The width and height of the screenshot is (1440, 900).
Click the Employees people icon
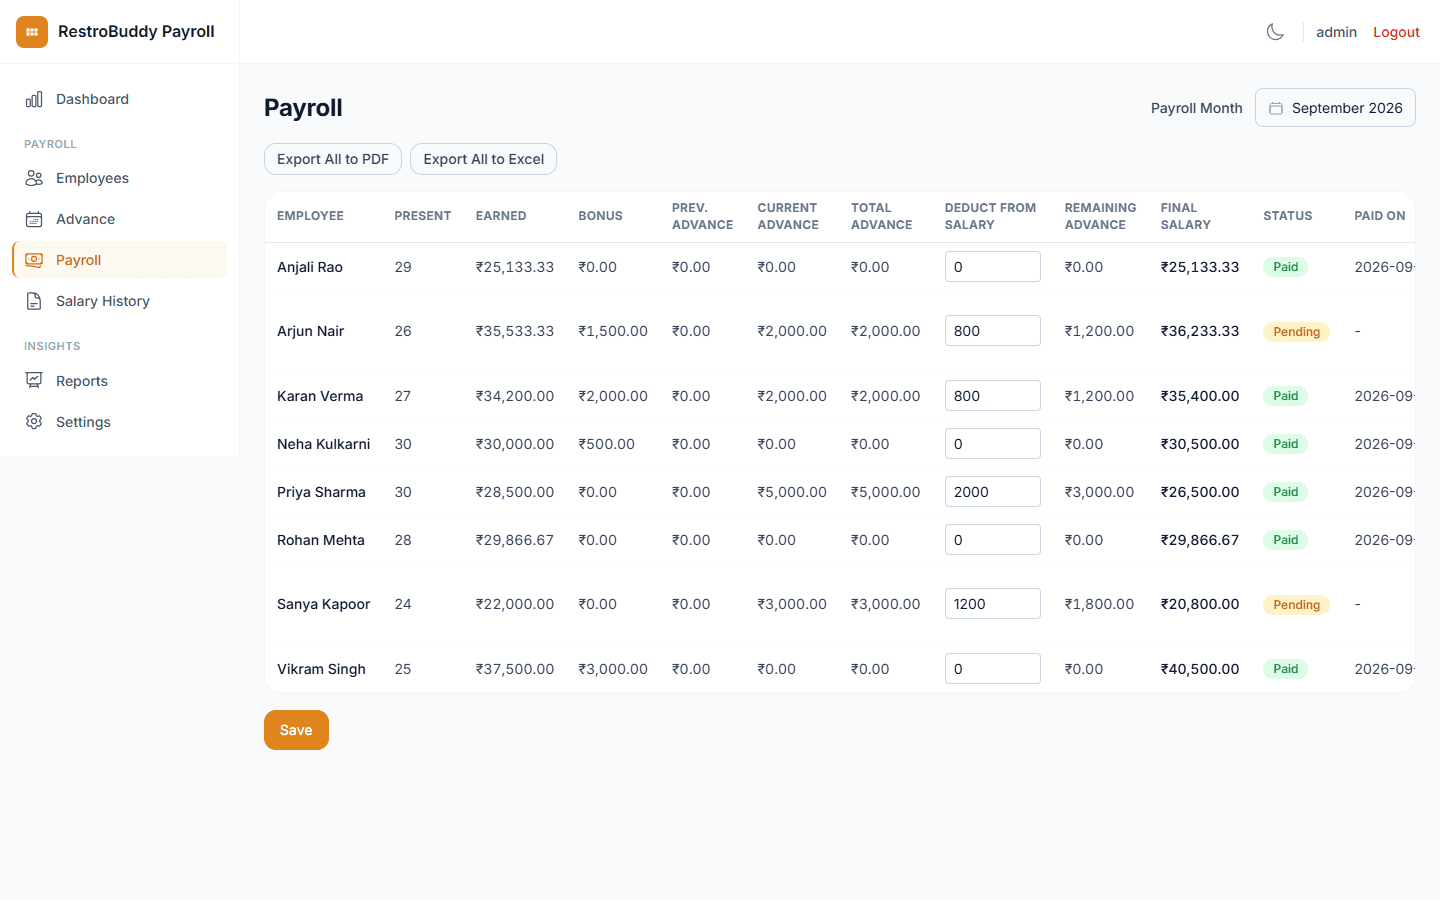(34, 178)
